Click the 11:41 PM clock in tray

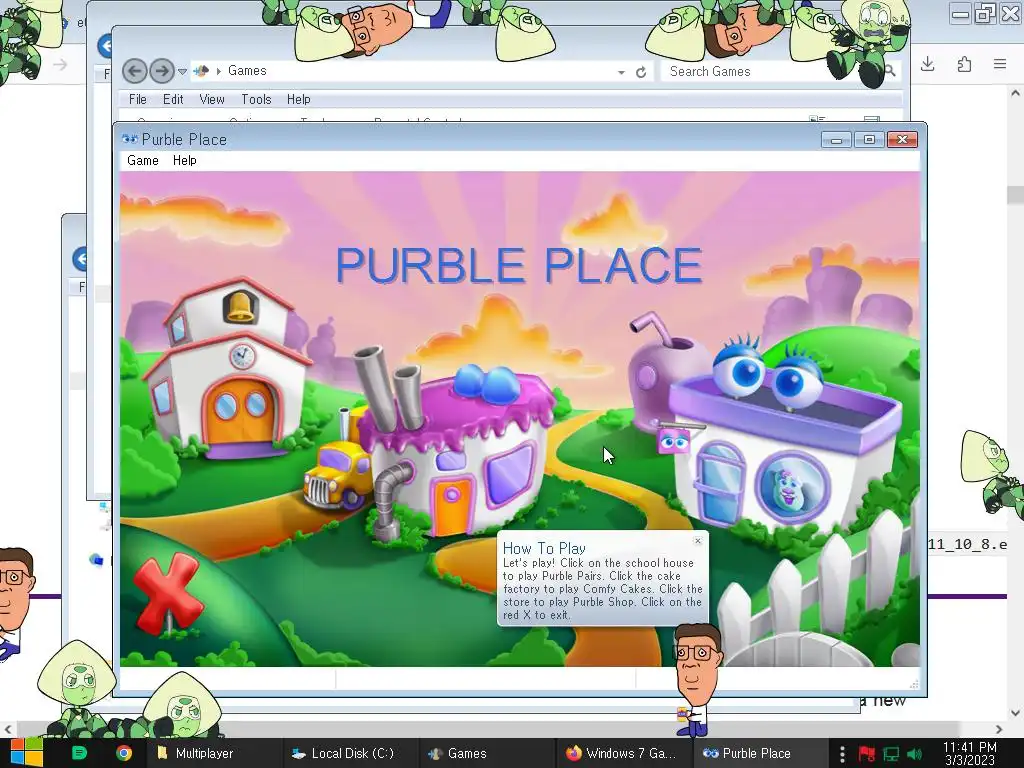tap(970, 753)
